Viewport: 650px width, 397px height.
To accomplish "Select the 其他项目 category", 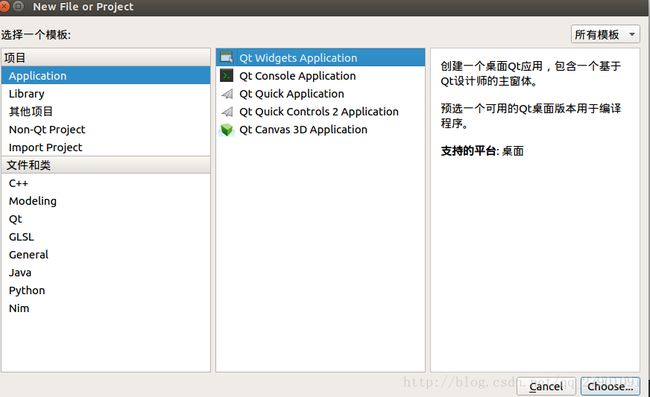I will pyautogui.click(x=106, y=111).
